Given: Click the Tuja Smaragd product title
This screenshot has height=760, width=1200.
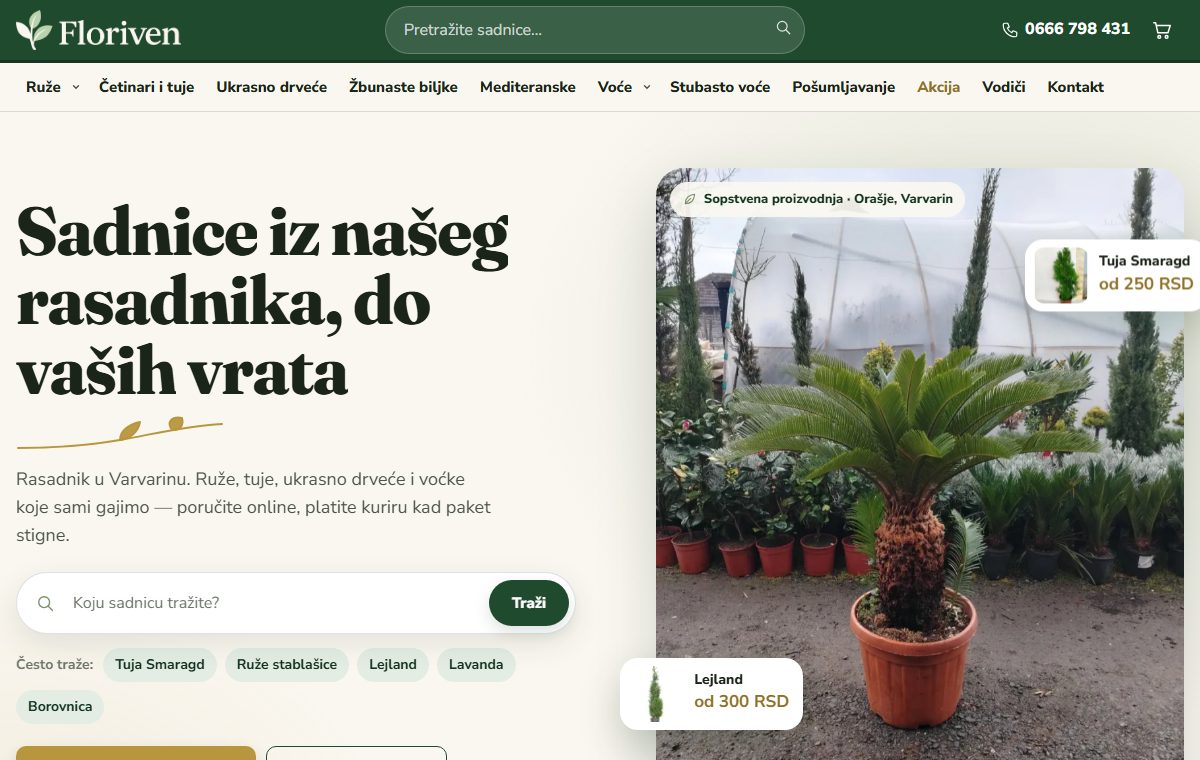Looking at the screenshot, I should pyautogui.click(x=1144, y=261).
